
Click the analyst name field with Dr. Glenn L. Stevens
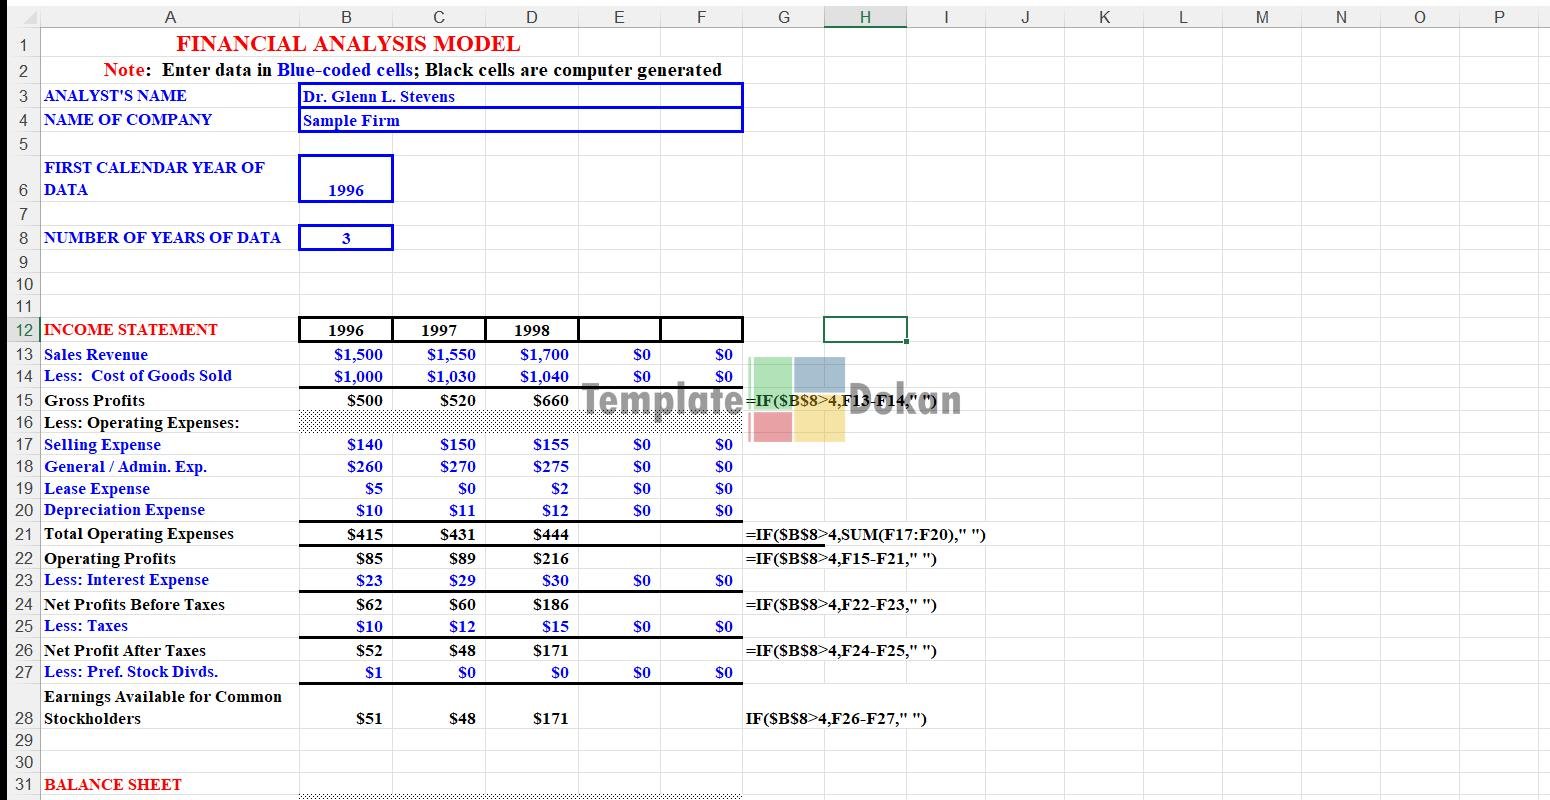coord(520,96)
